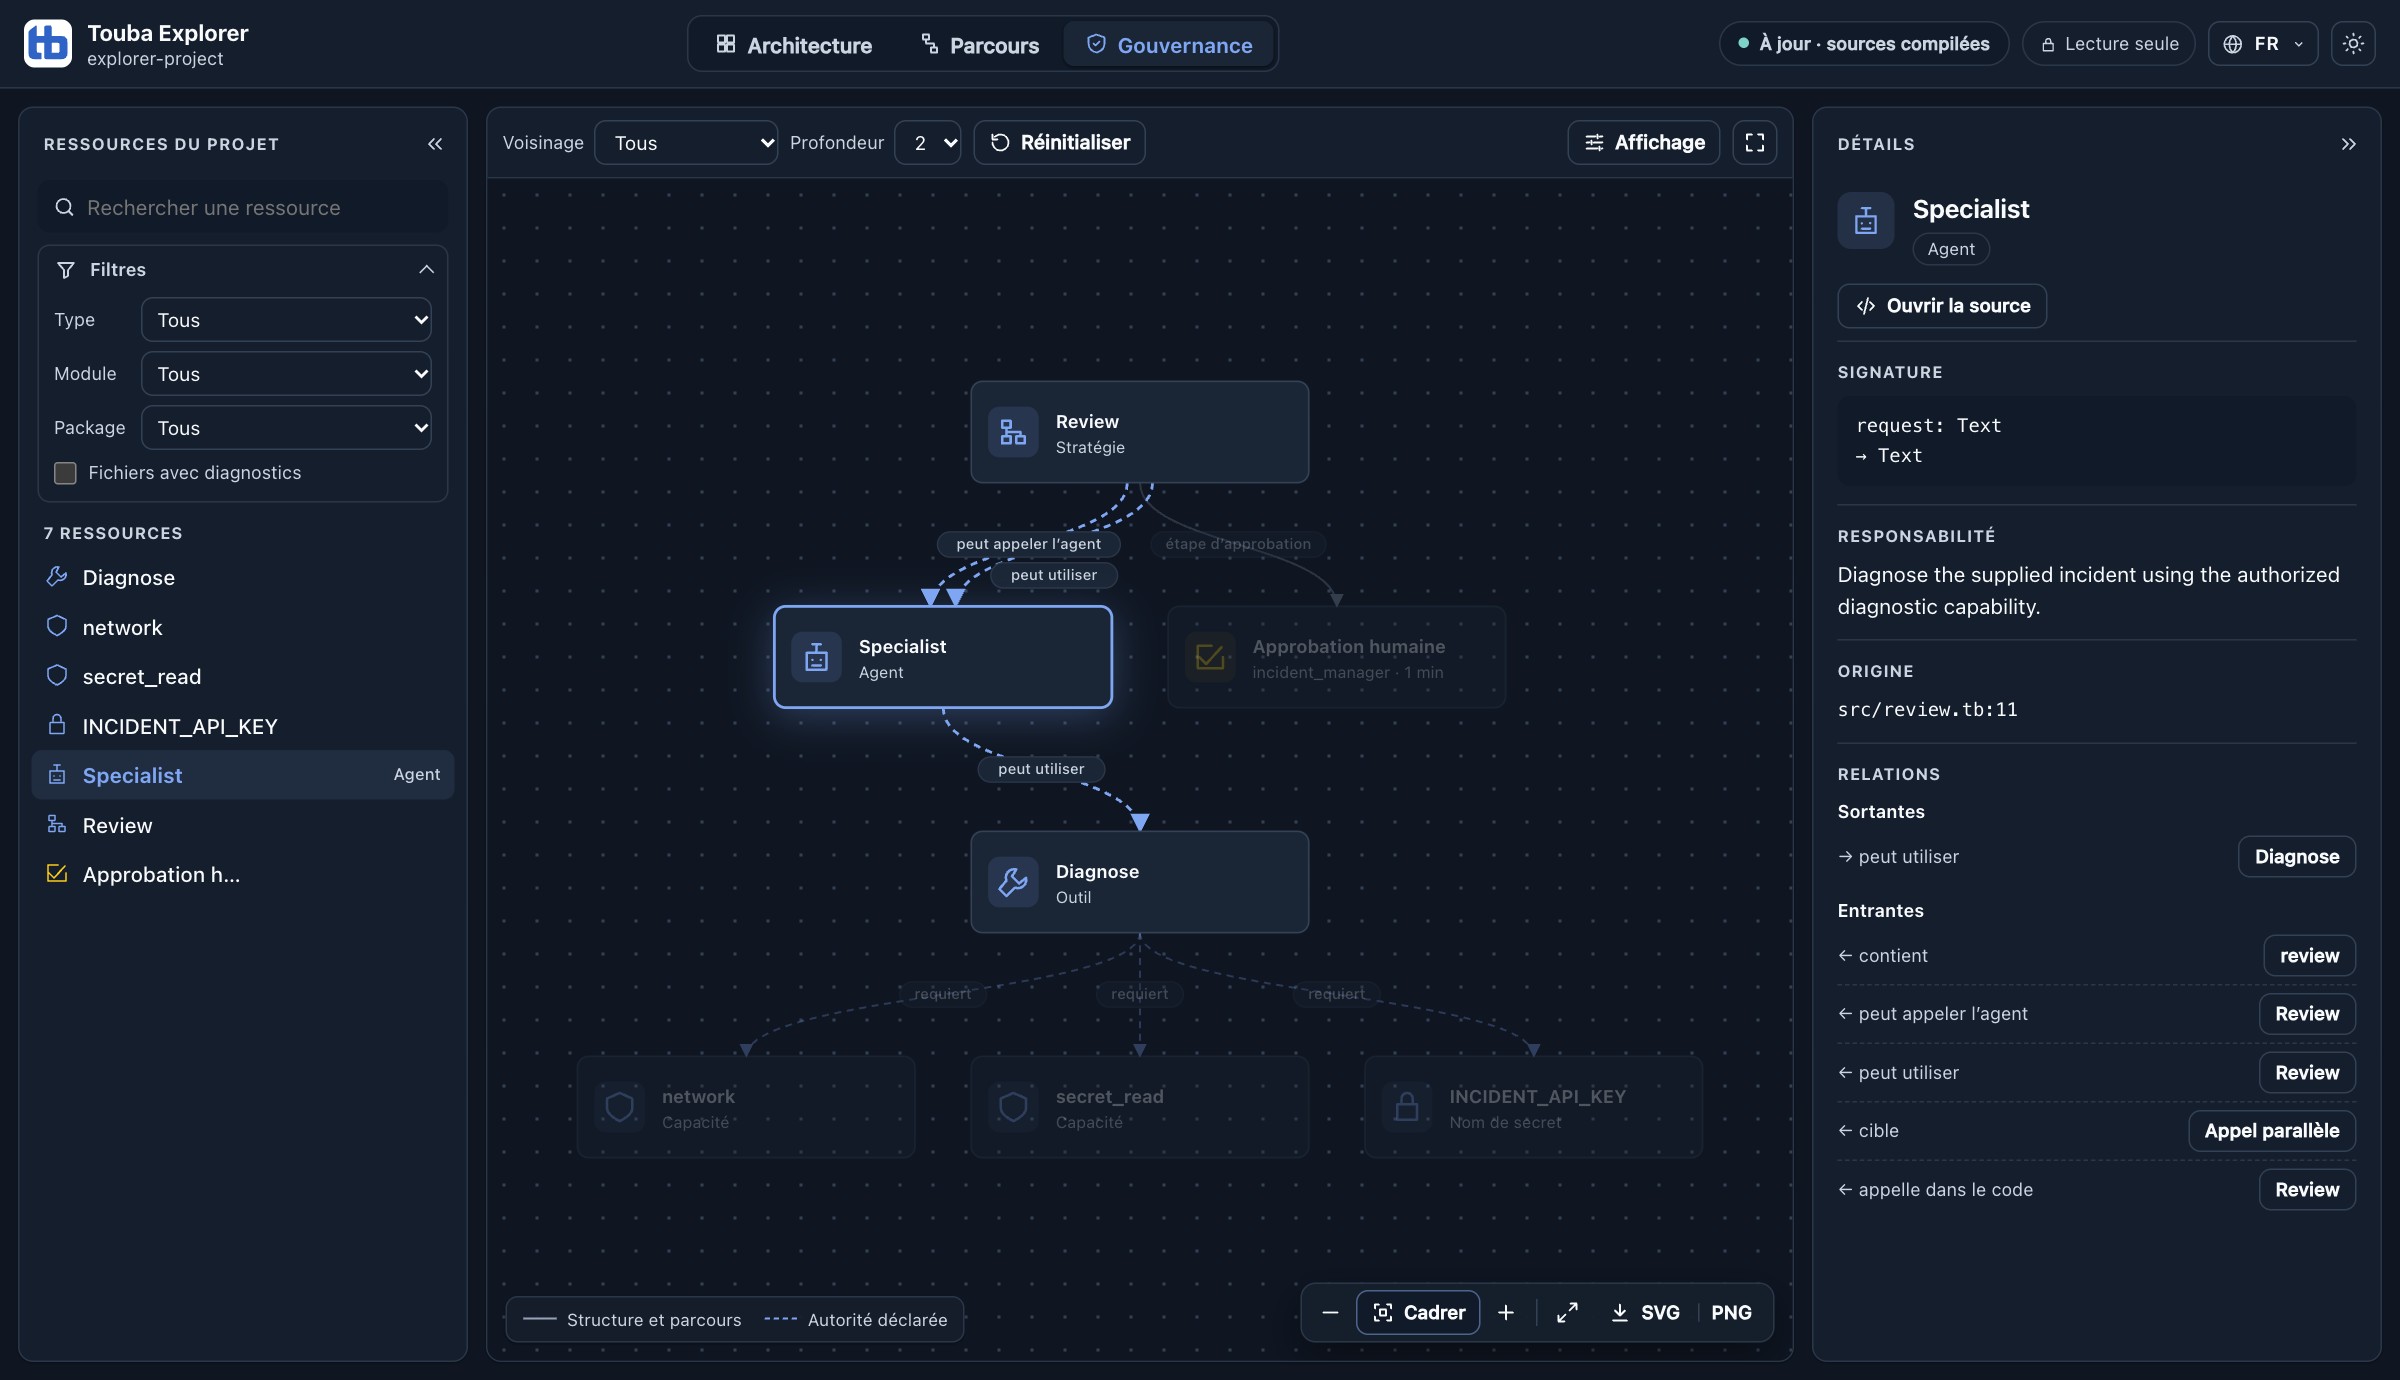2400x1380 pixels.
Task: Click the Réinitialiser button
Action: [1060, 143]
